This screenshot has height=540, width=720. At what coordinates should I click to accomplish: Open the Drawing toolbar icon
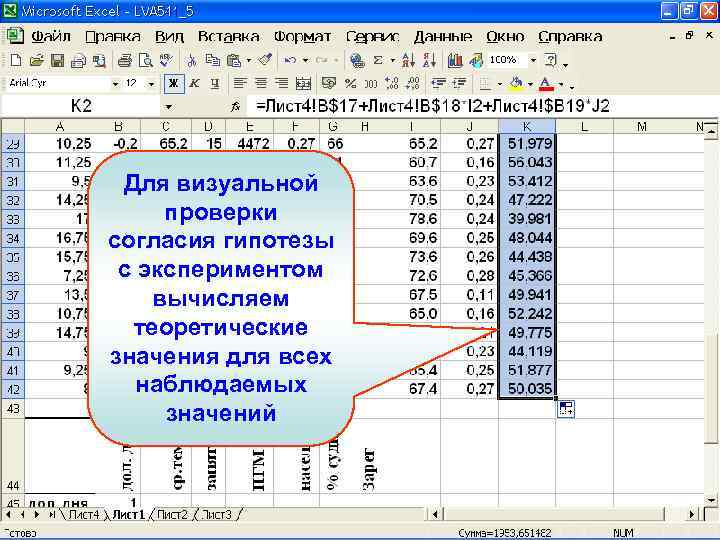pyautogui.click(x=476, y=60)
